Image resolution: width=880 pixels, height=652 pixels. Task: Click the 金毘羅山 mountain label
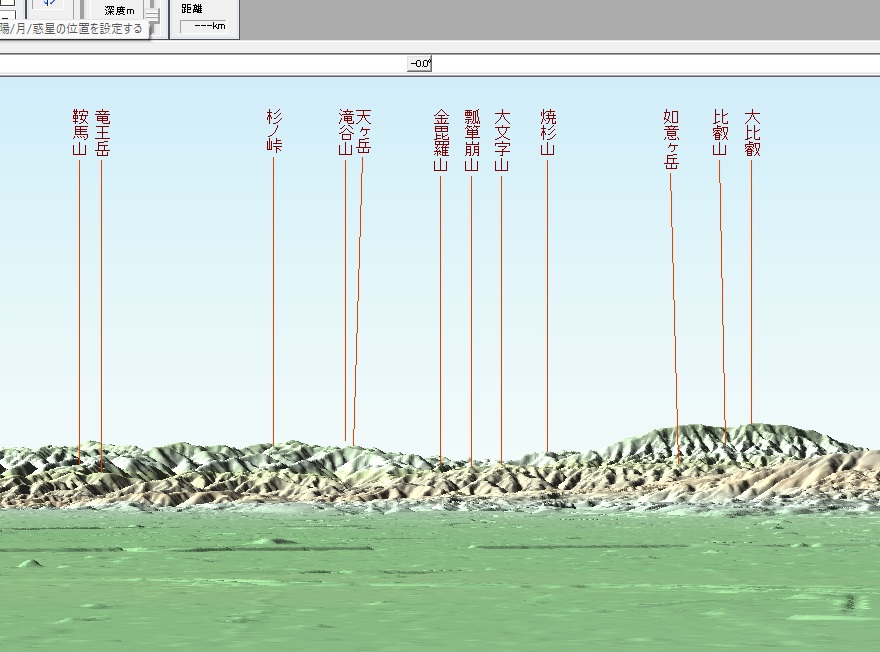click(x=441, y=141)
